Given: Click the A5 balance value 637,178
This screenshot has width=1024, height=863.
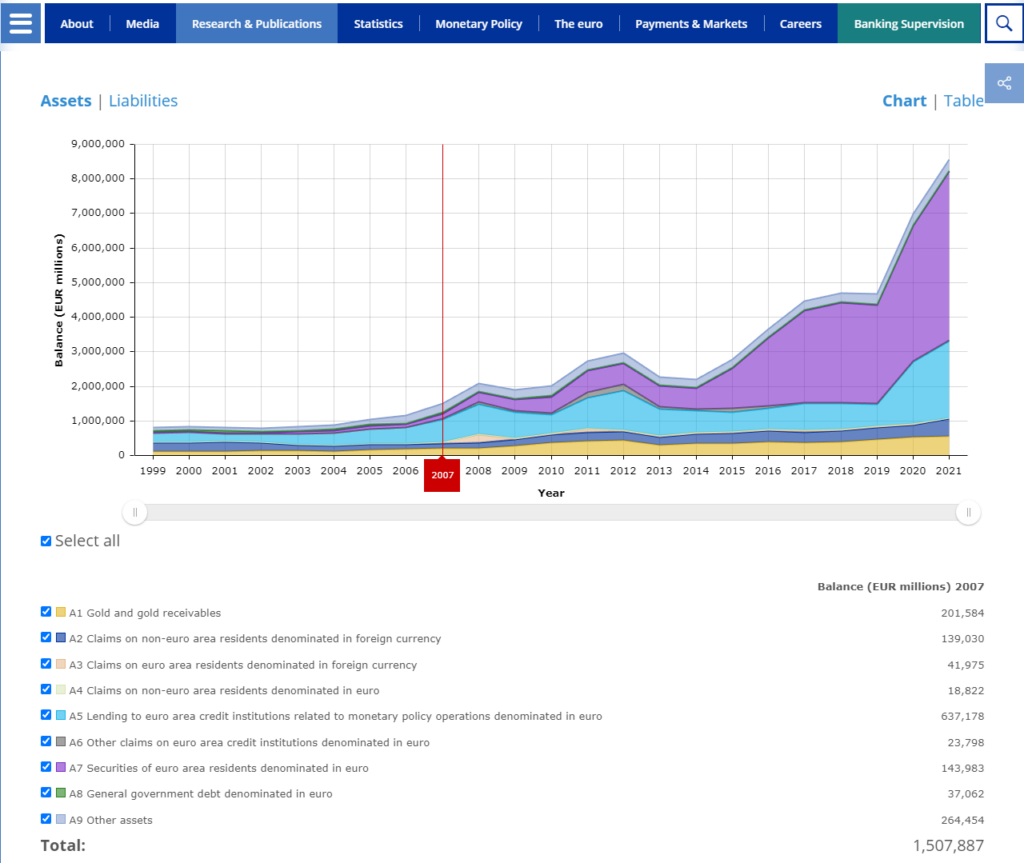Looking at the screenshot, I should pos(962,716).
